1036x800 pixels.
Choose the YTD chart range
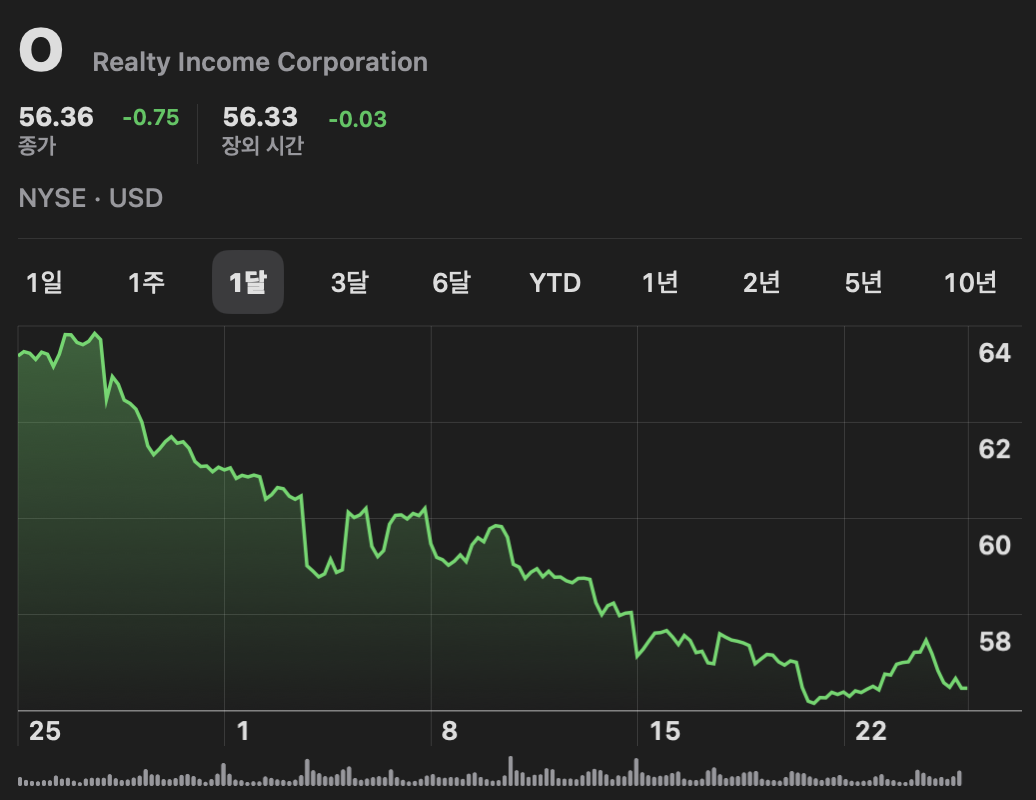(x=555, y=283)
